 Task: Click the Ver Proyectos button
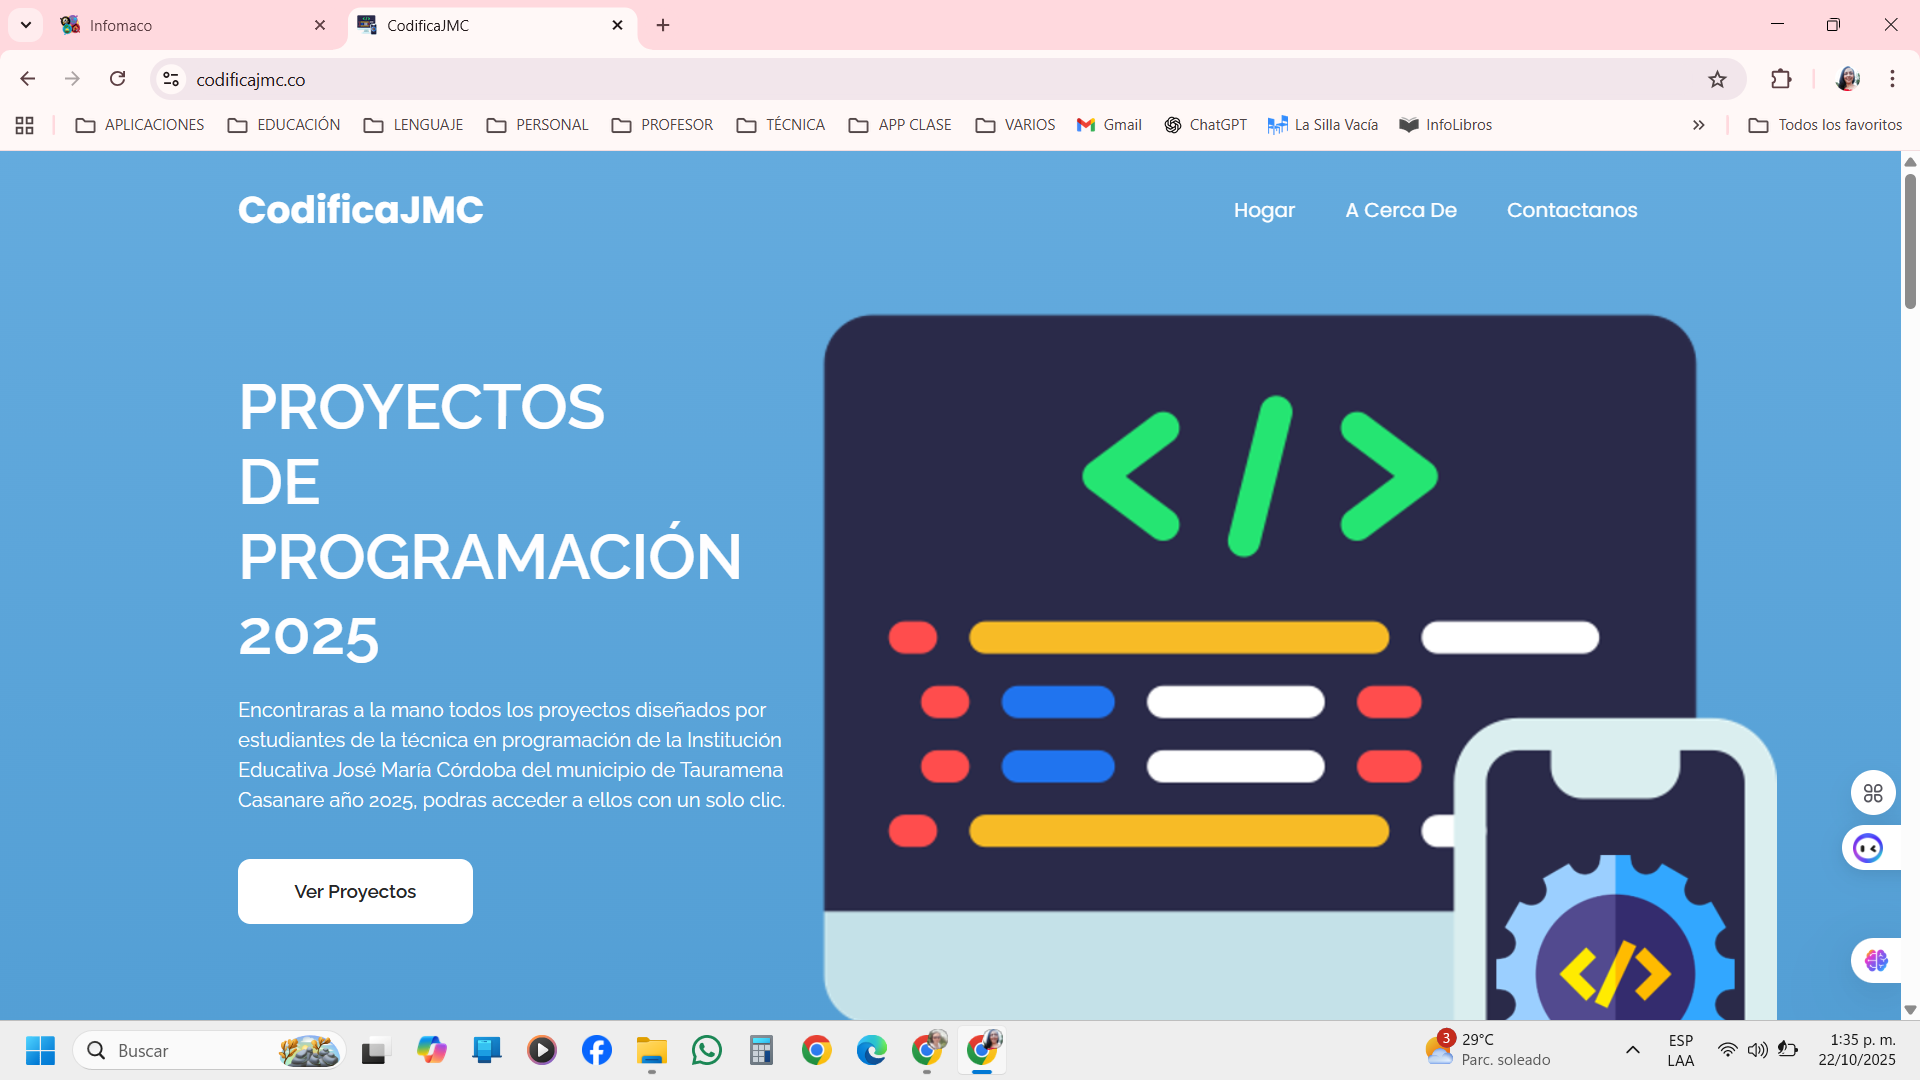355,891
